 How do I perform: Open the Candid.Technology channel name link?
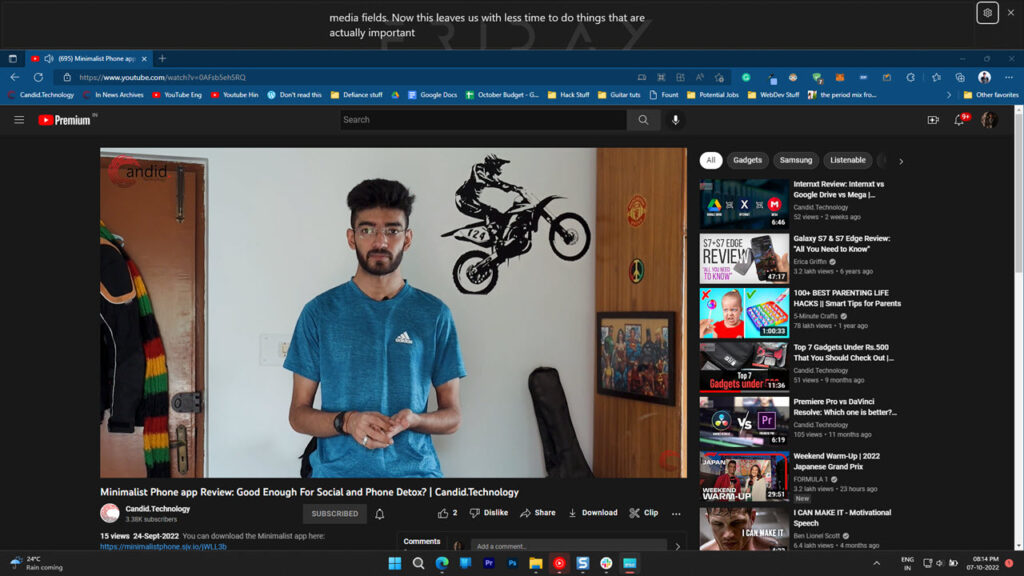coord(157,509)
